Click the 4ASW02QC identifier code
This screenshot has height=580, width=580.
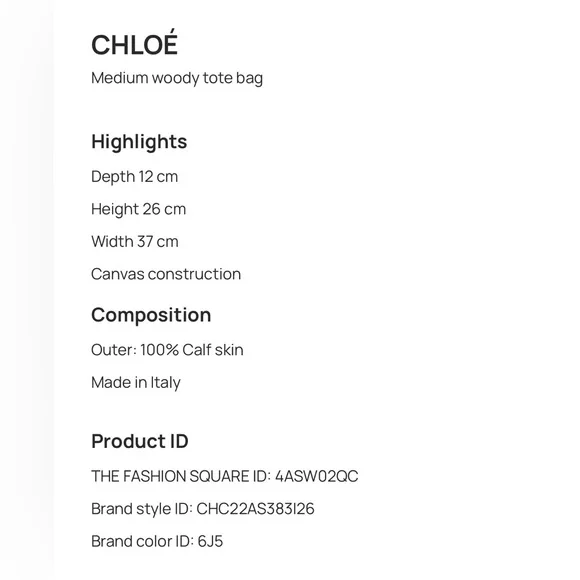[317, 476]
